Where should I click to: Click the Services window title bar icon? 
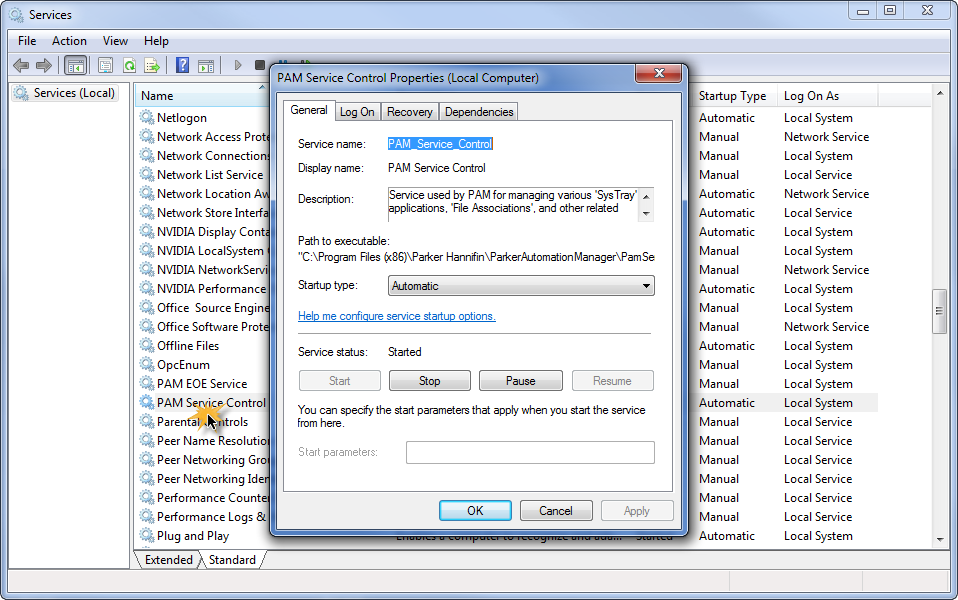click(x=16, y=14)
